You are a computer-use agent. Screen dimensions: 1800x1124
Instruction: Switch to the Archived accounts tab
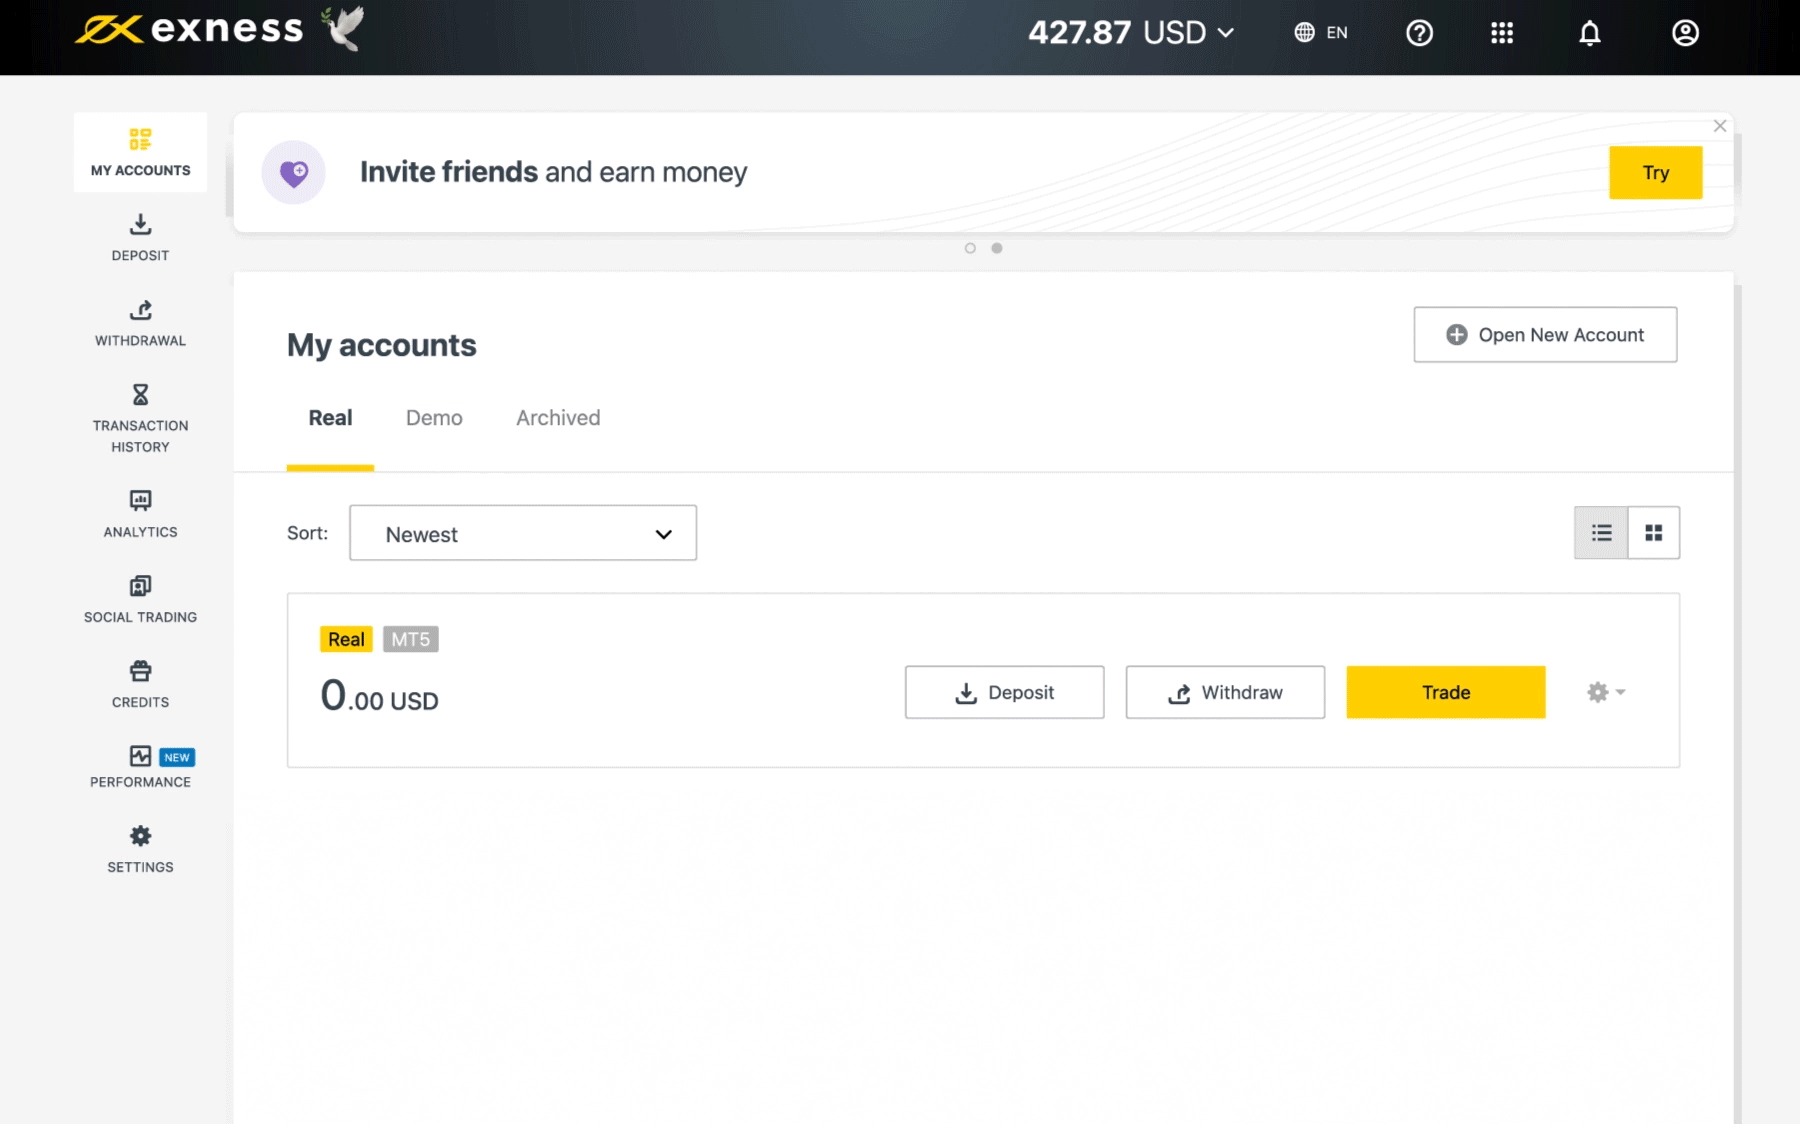pos(558,418)
